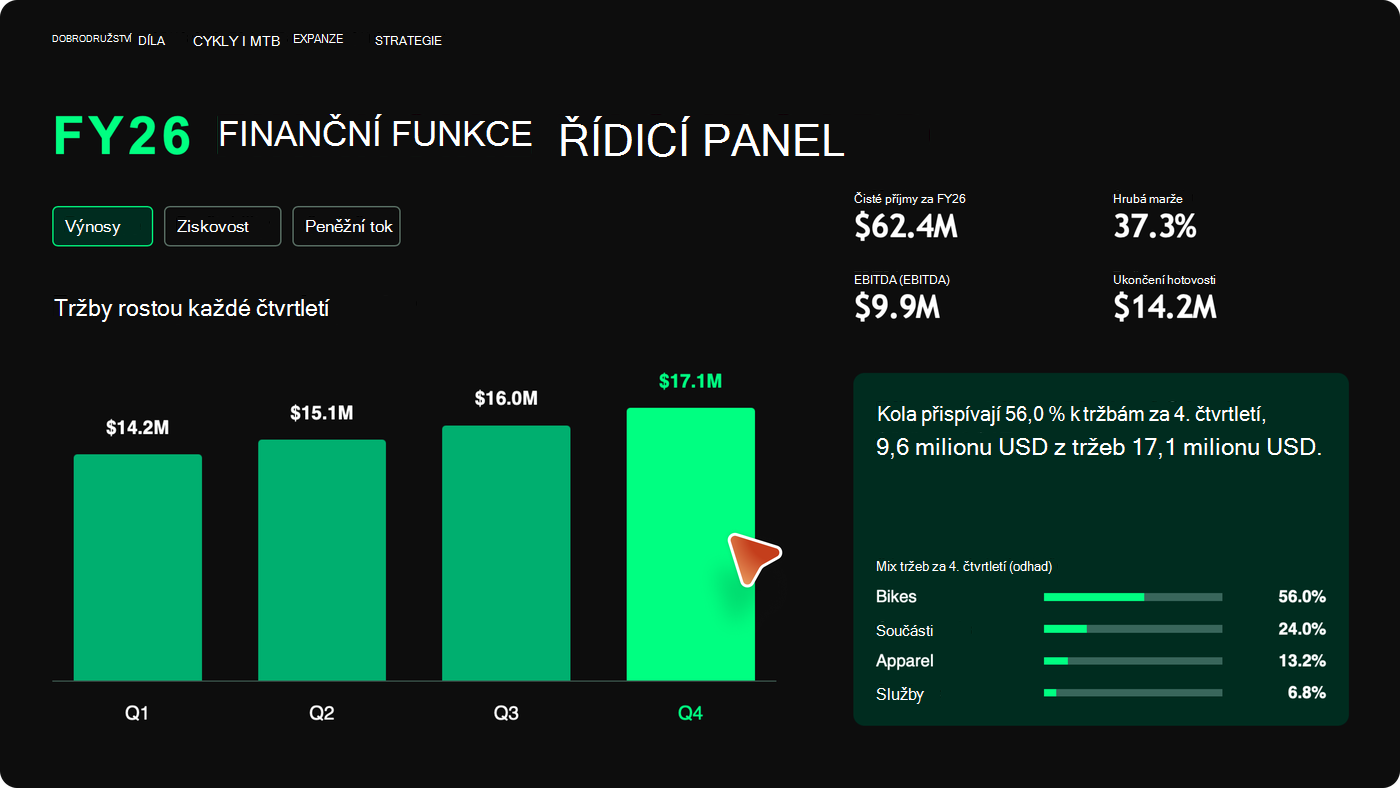Click the Součásti row label
1400x788 pixels.
[904, 630]
